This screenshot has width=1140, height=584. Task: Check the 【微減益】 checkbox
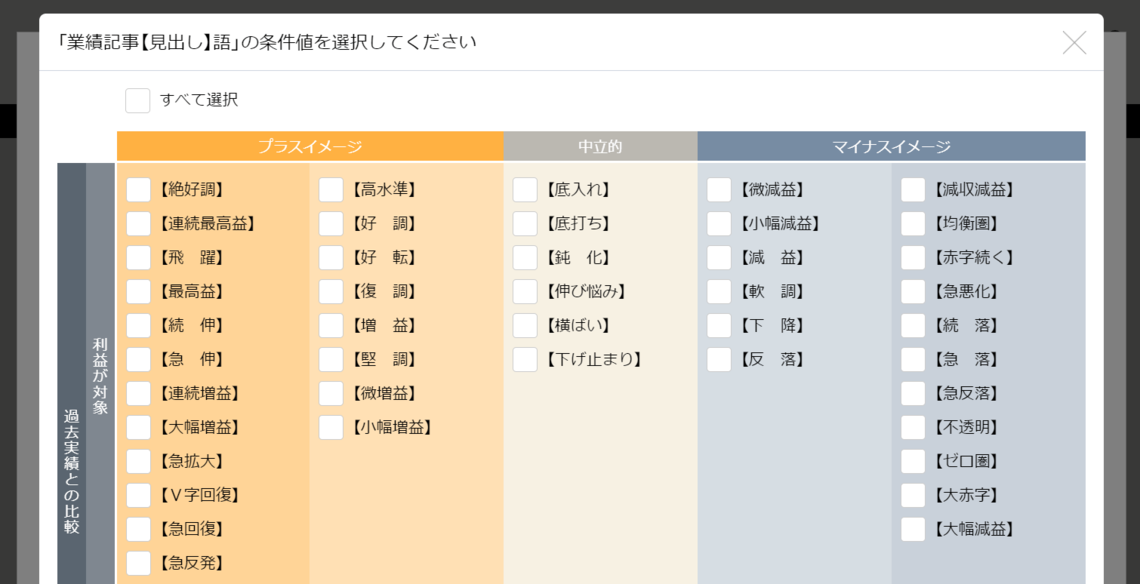coord(719,190)
